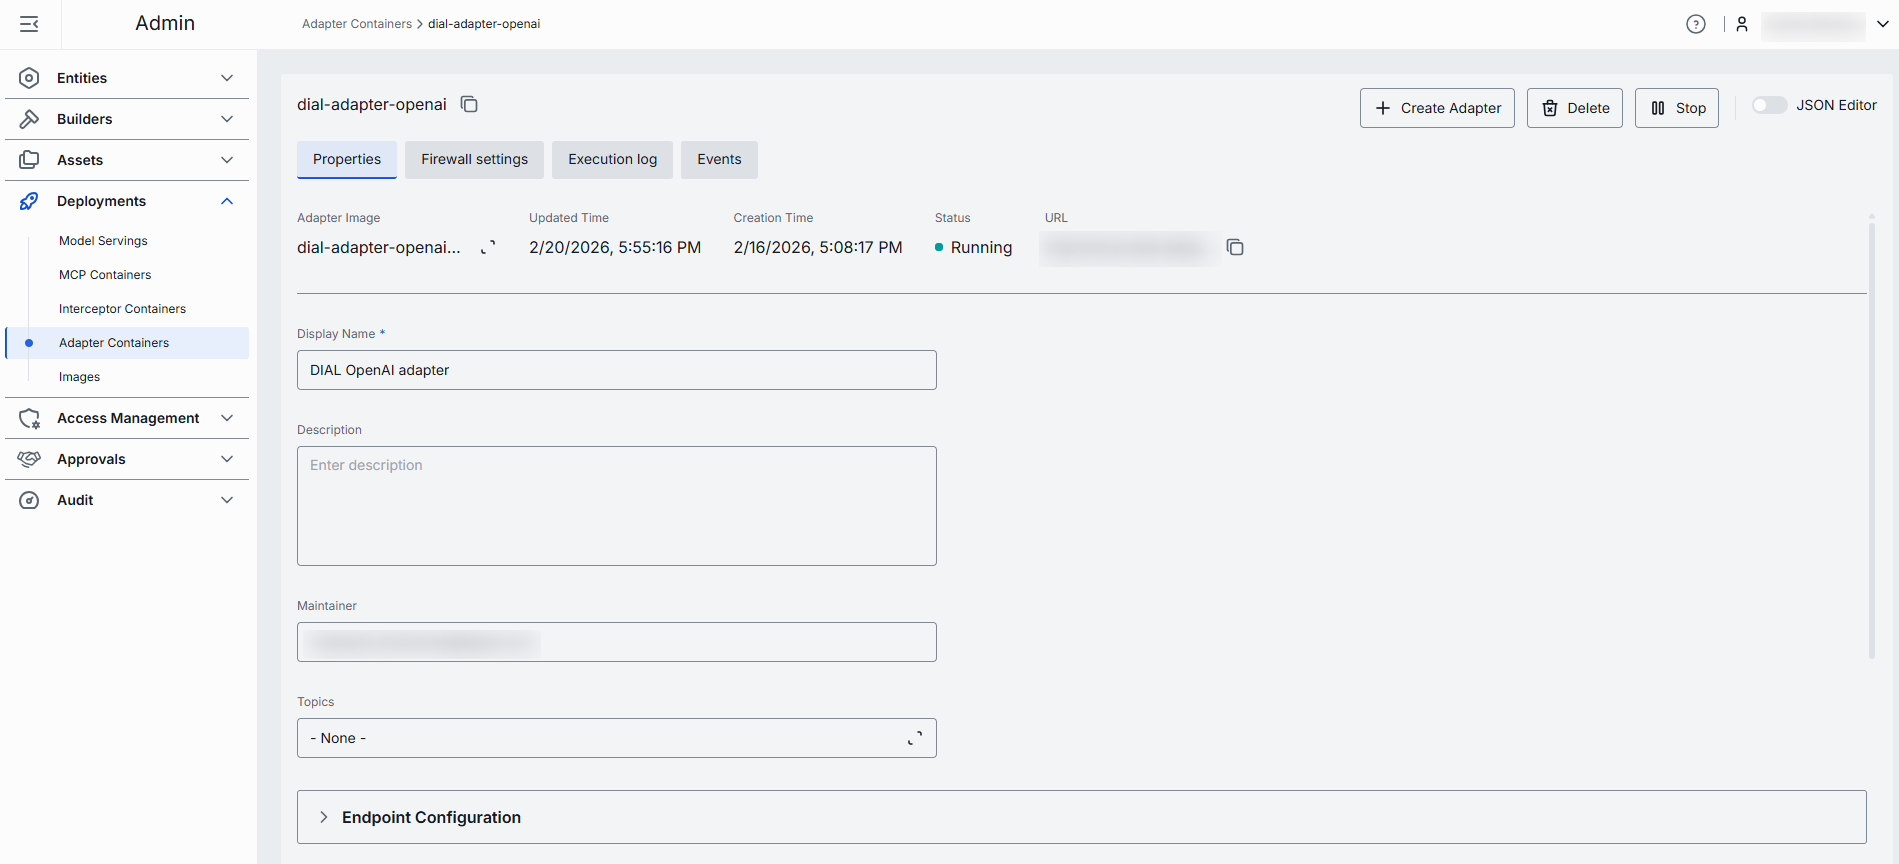Click the Audit icon in sidebar
The width and height of the screenshot is (1899, 864).
[x=29, y=500]
